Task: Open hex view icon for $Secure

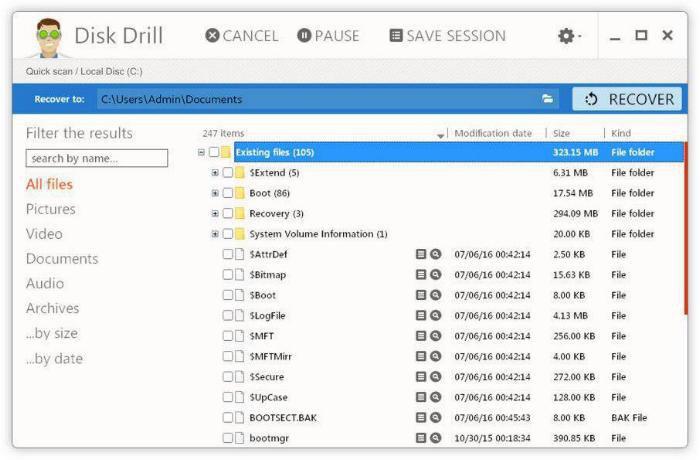Action: coord(421,376)
